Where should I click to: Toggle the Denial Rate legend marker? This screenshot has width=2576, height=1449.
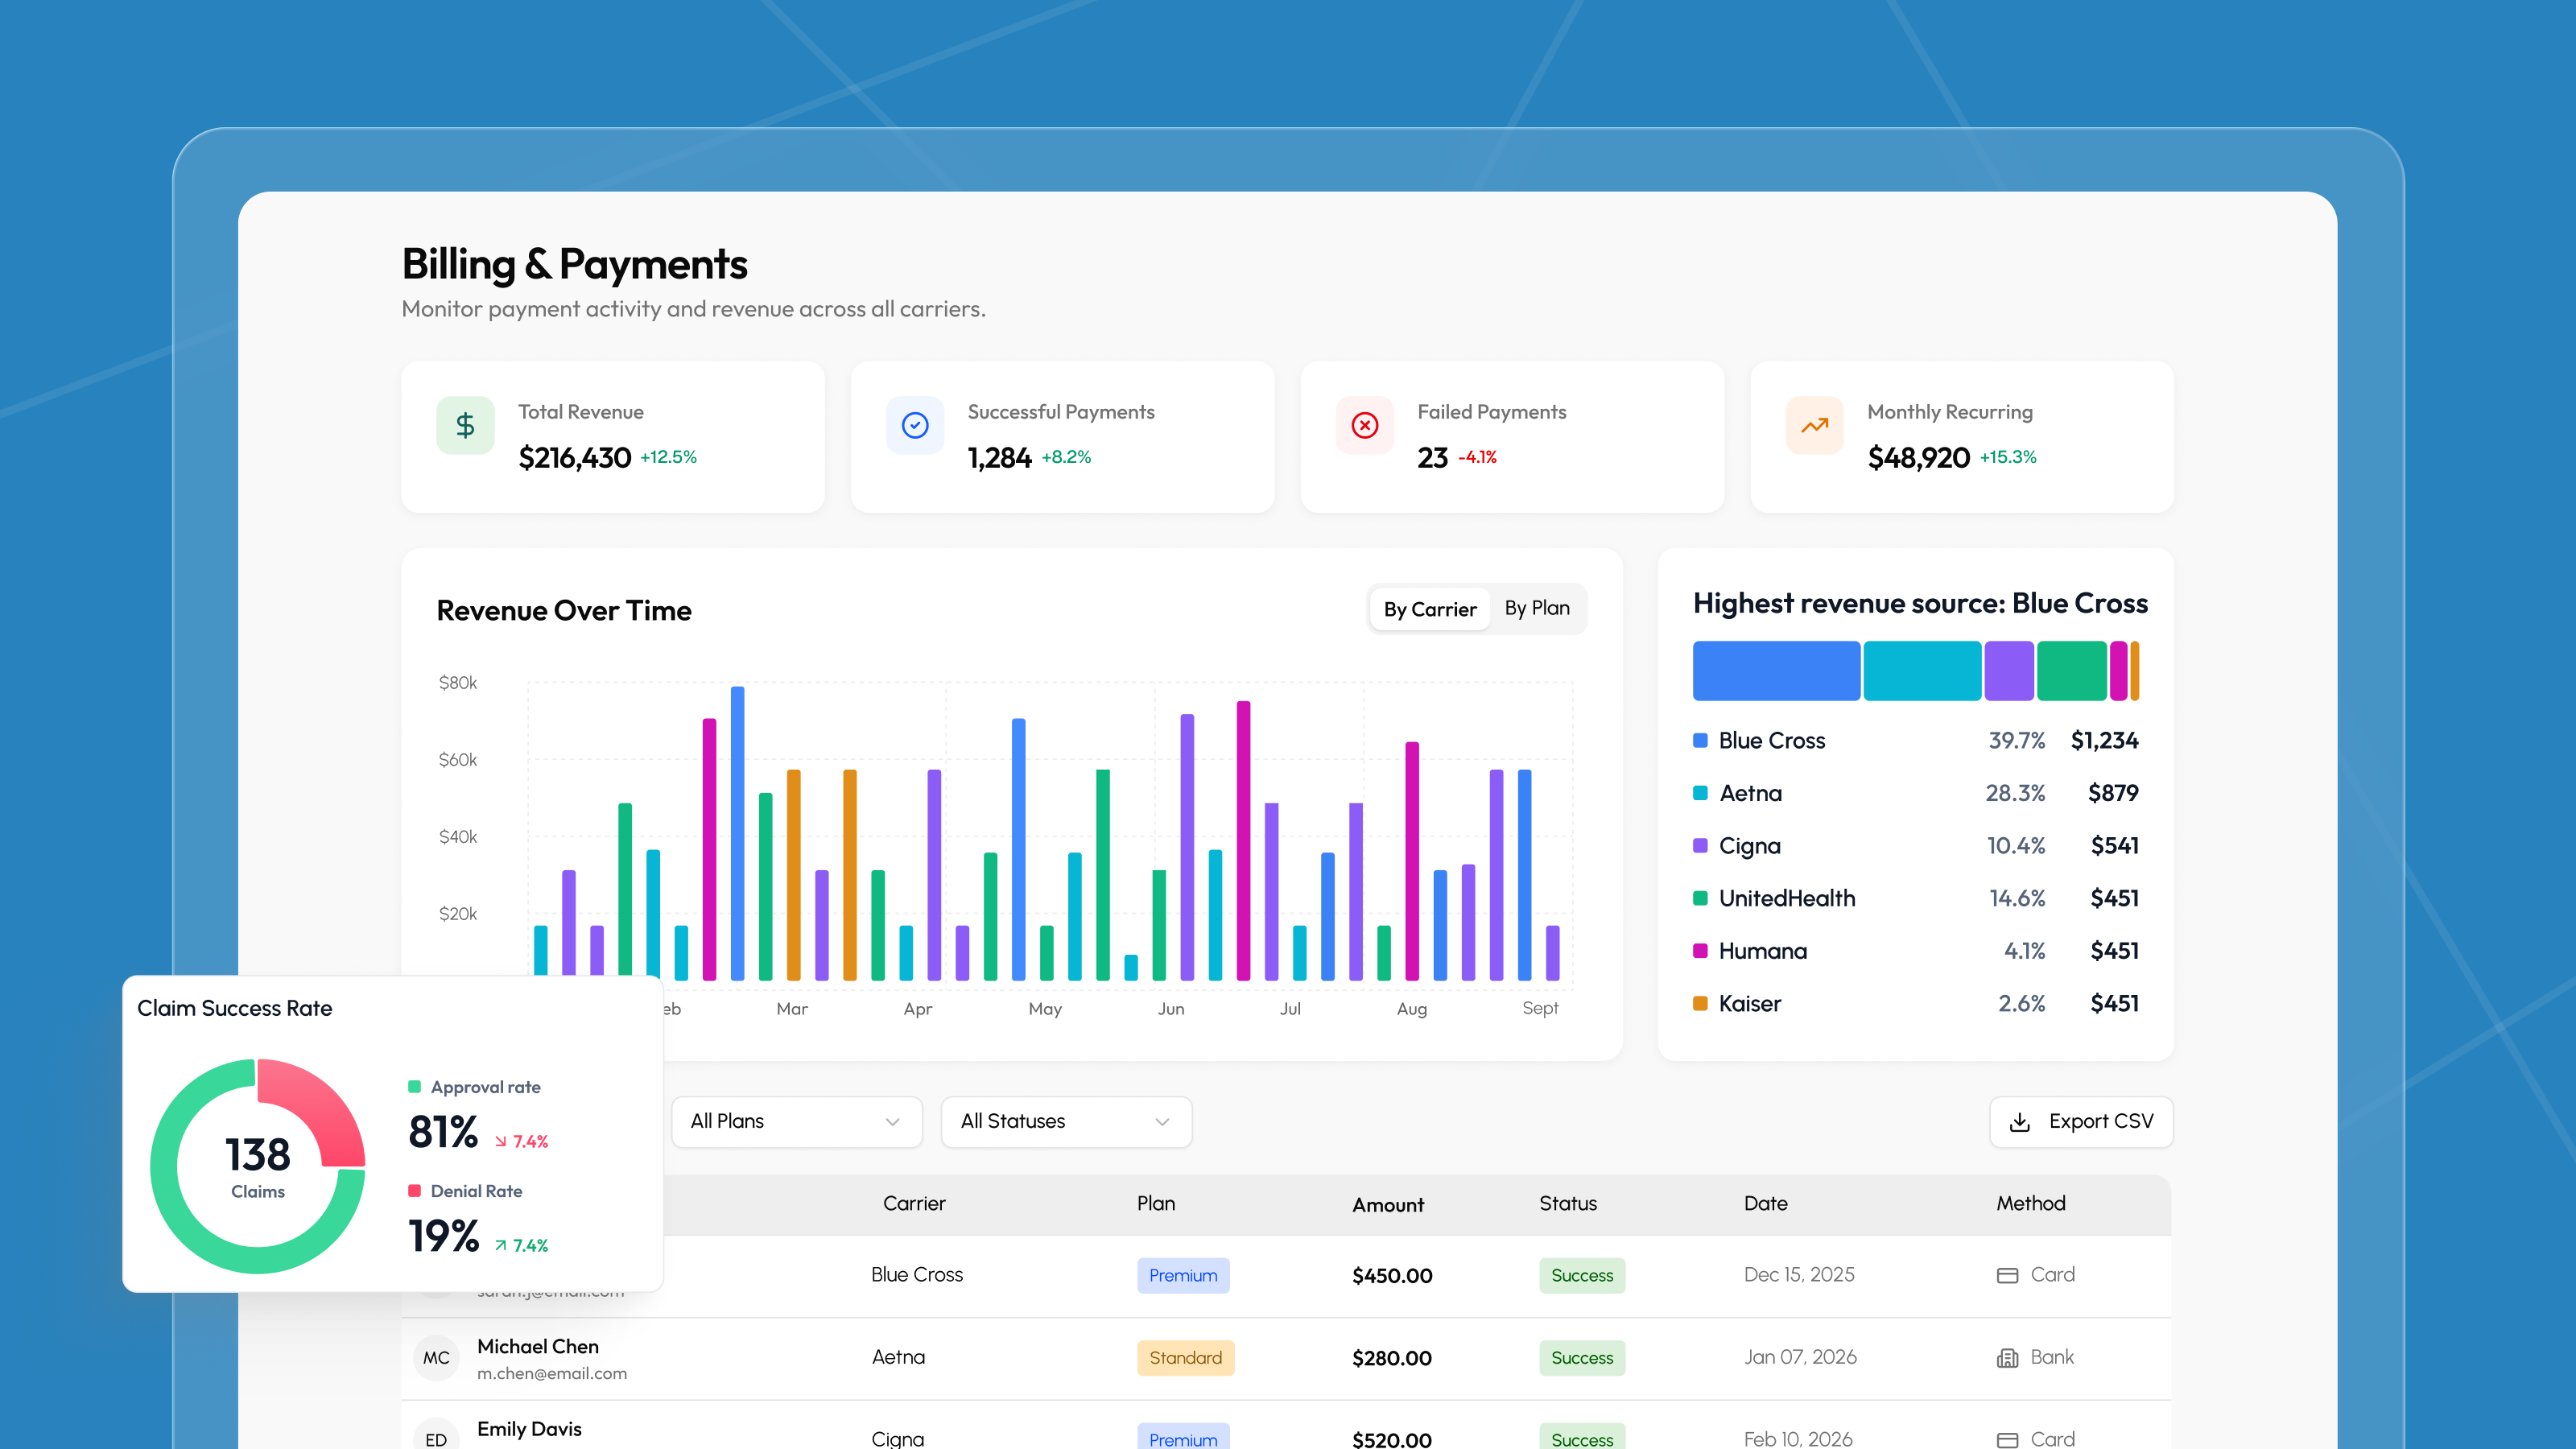[x=413, y=1190]
